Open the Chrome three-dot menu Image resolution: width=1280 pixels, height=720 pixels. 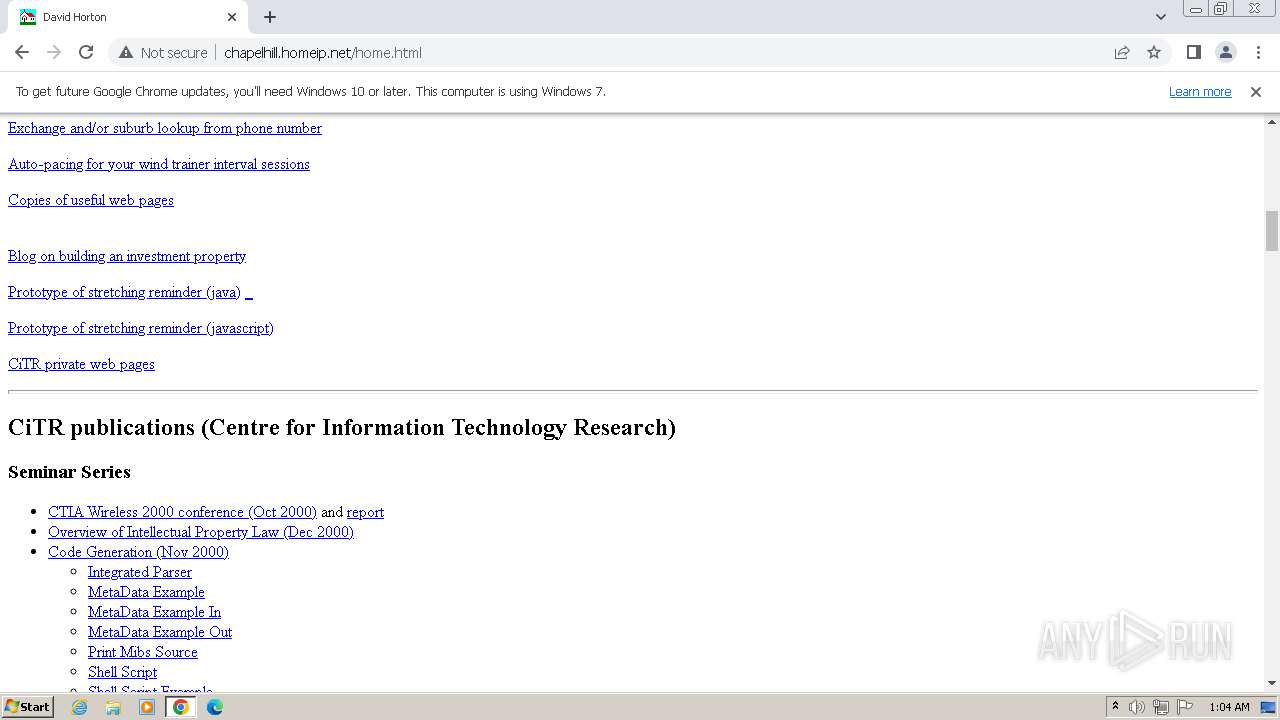pyautogui.click(x=1258, y=52)
